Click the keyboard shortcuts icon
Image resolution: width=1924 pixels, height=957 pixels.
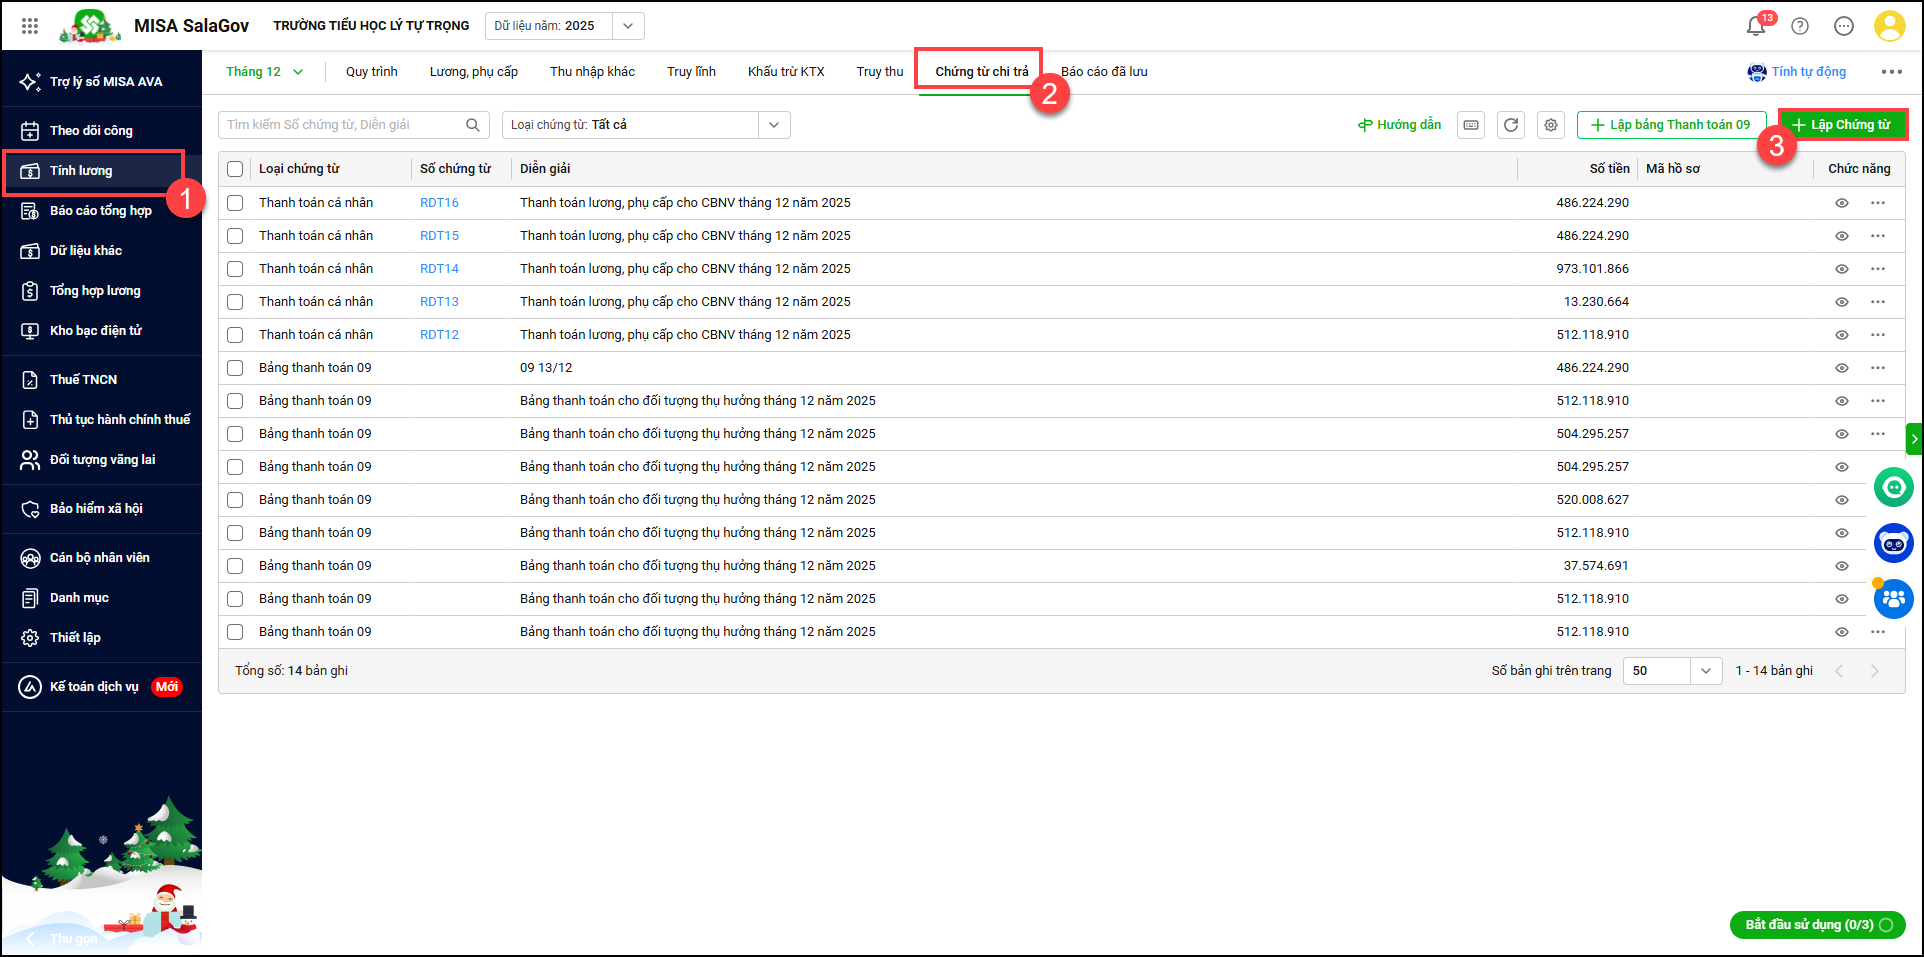[x=1471, y=125]
